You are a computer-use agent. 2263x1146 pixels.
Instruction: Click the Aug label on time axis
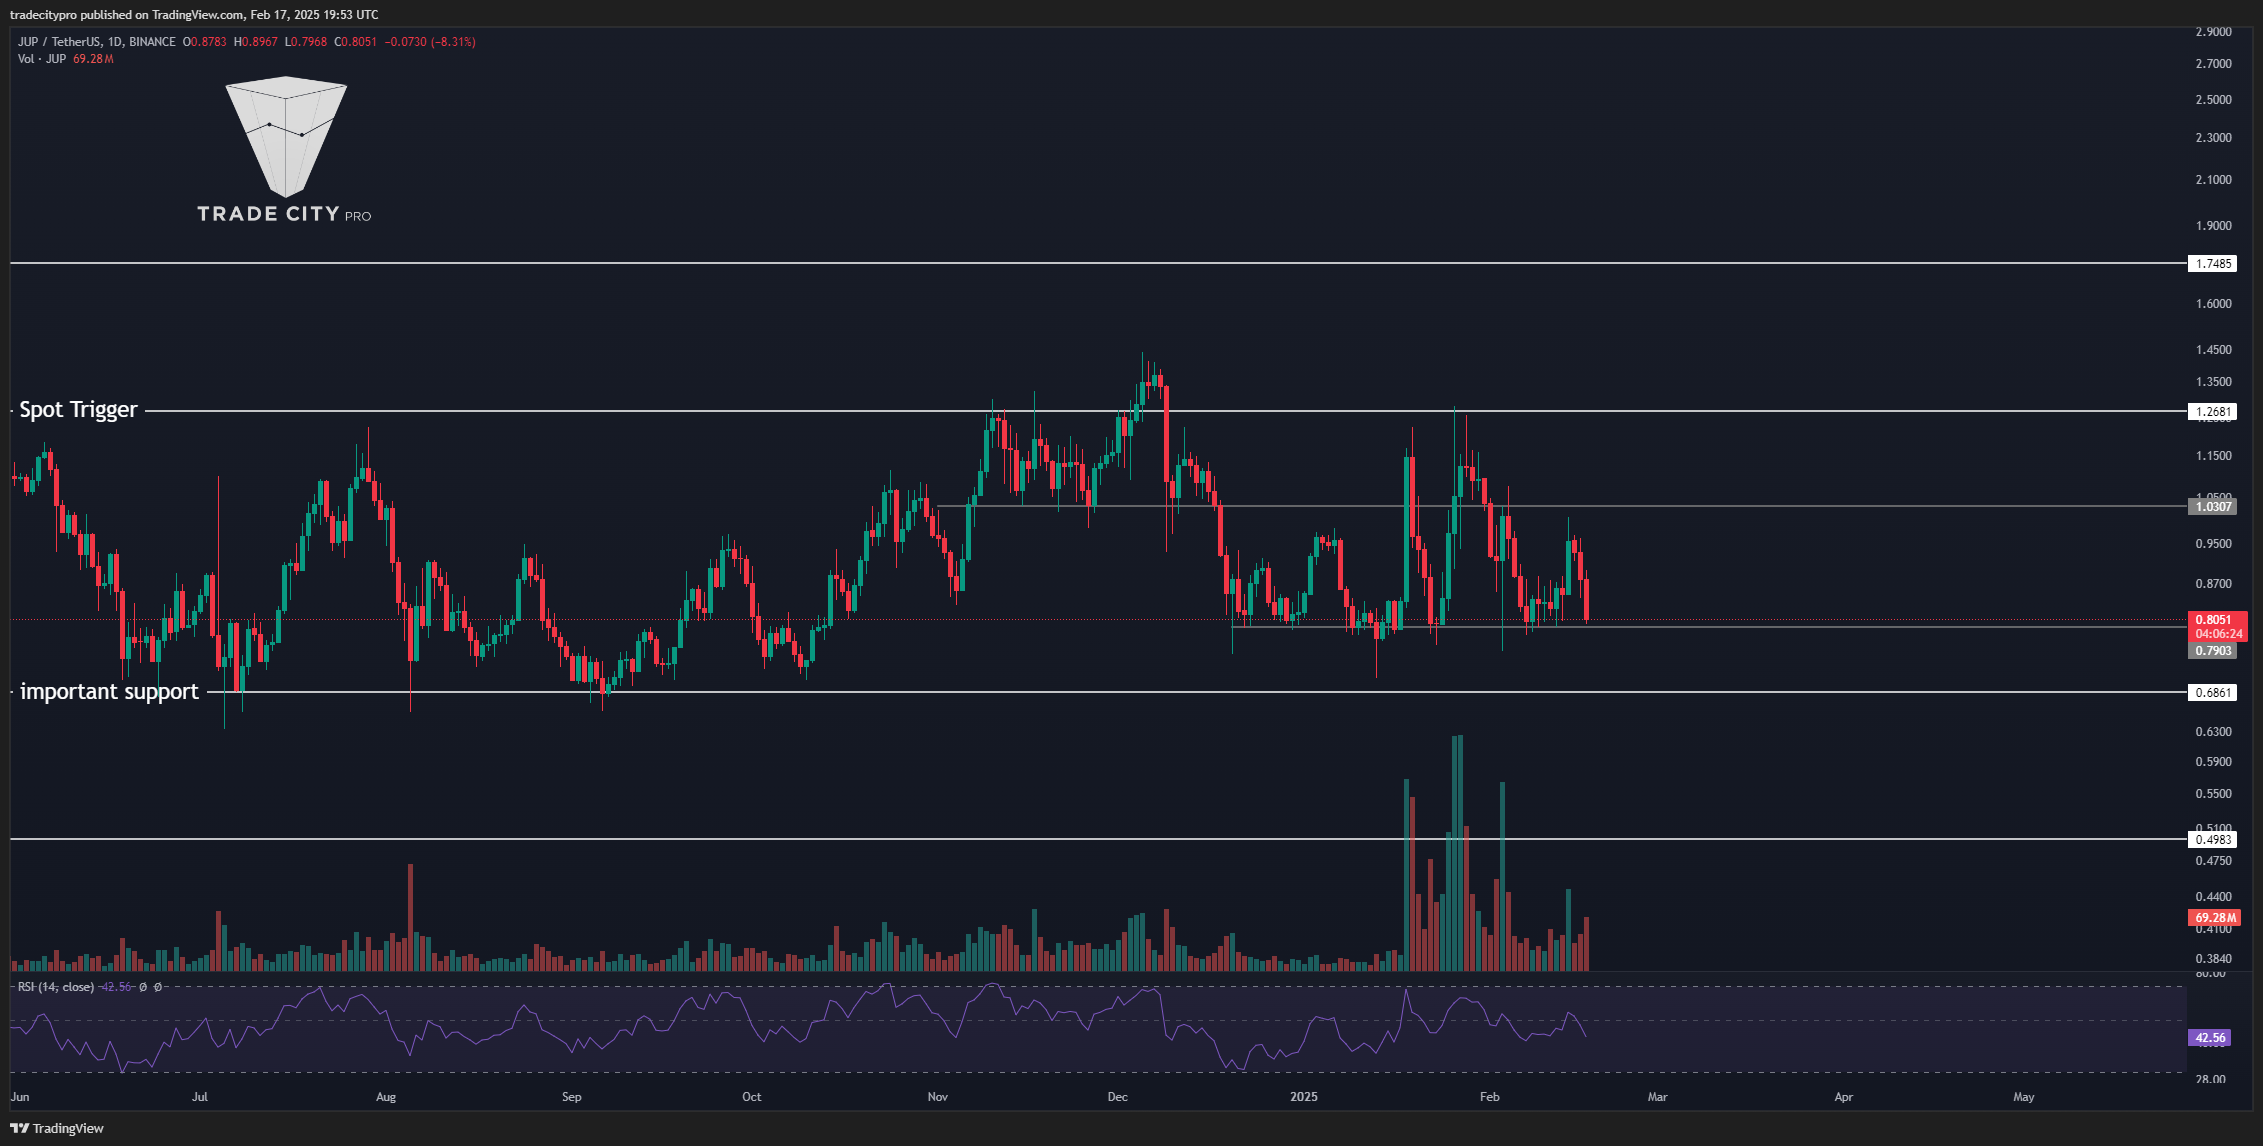[x=386, y=1097]
